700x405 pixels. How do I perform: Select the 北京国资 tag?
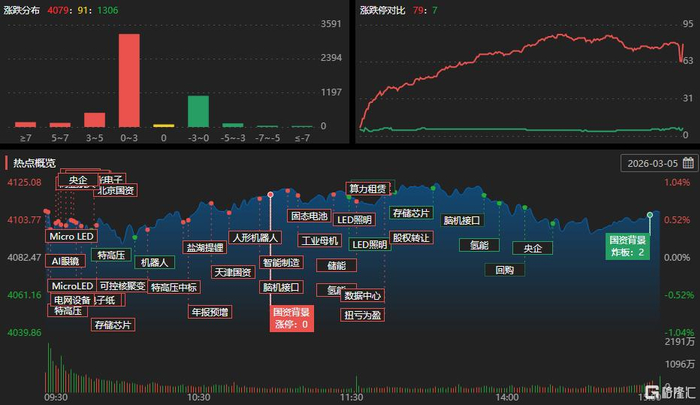point(116,190)
